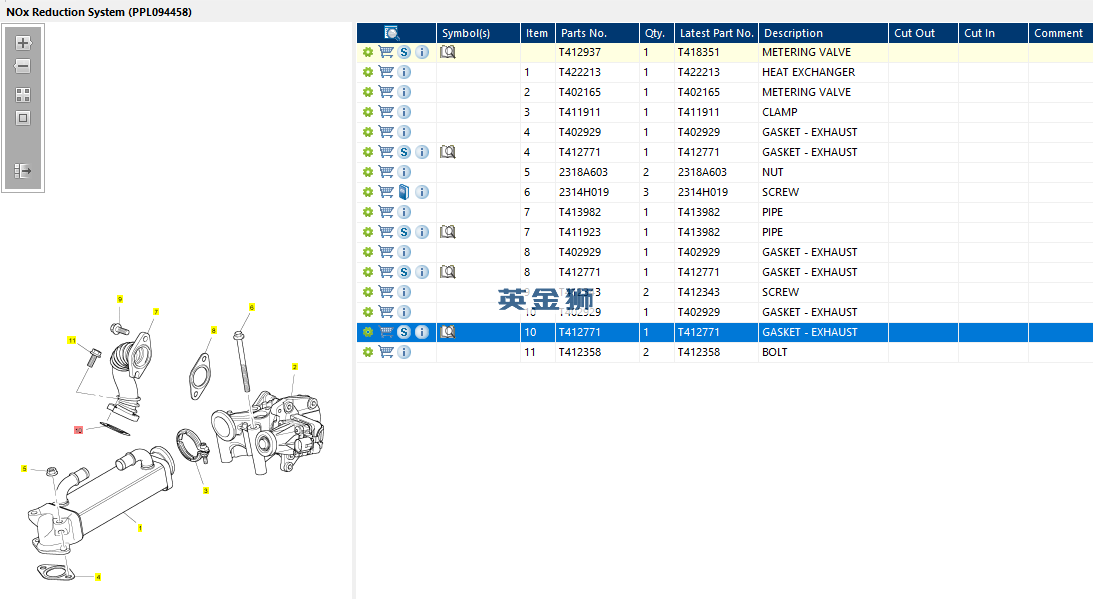Toggle the parts list panel arrow icon
Screen dimensions: 1093x599
coord(23,171)
